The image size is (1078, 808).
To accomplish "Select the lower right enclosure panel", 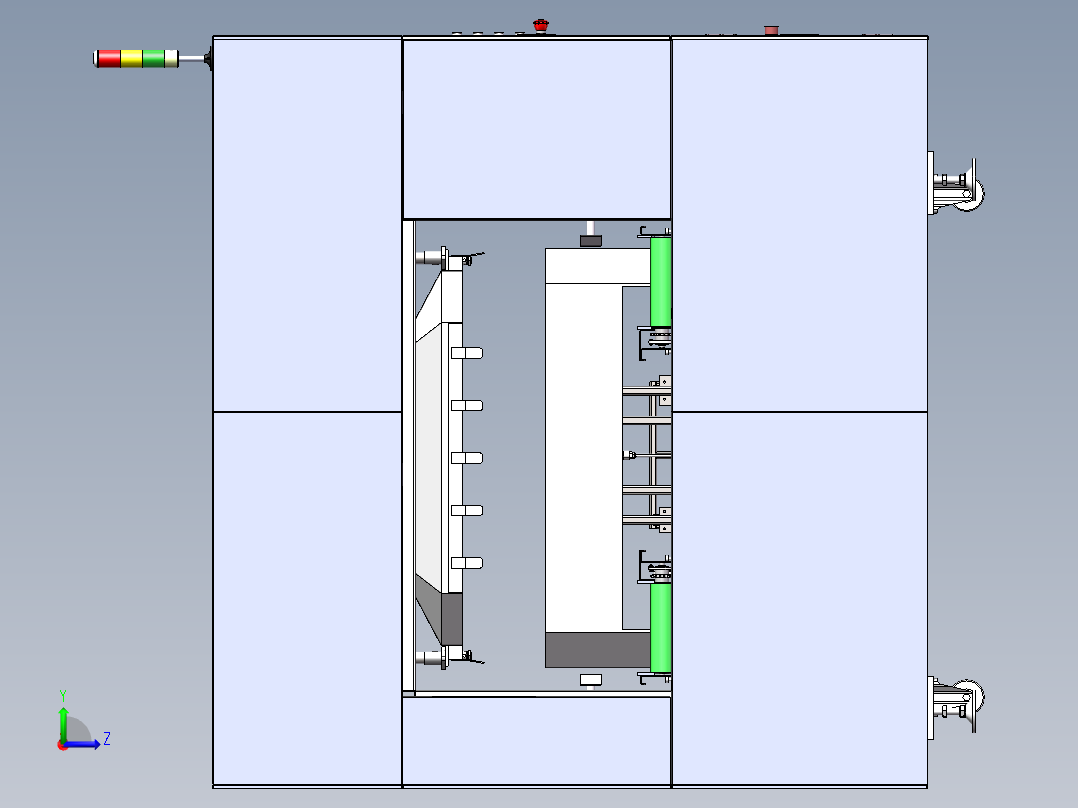I will click(800, 598).
